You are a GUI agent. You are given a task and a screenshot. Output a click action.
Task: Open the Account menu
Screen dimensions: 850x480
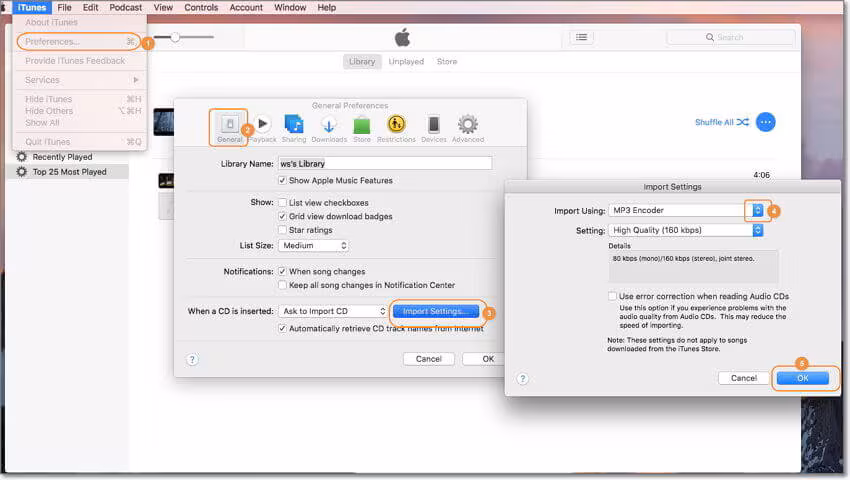pos(246,8)
